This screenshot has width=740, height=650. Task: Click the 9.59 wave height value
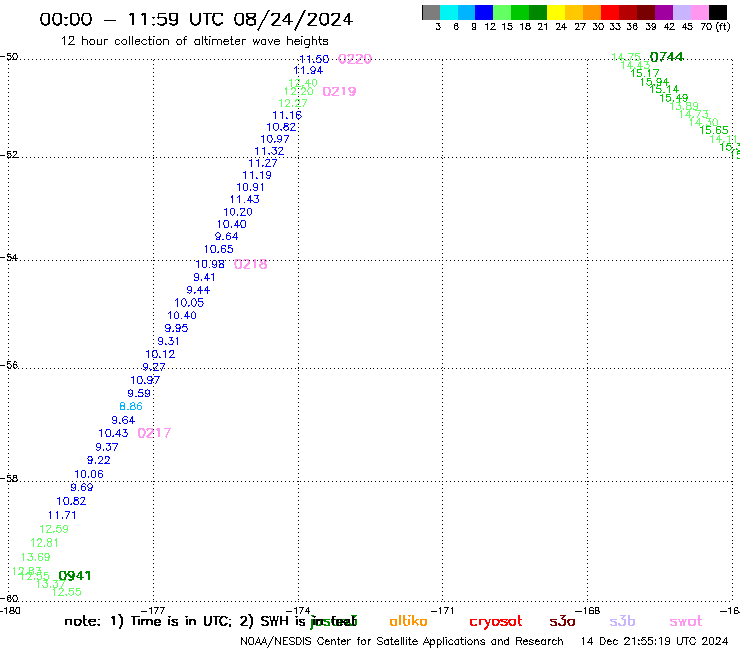click(139, 393)
